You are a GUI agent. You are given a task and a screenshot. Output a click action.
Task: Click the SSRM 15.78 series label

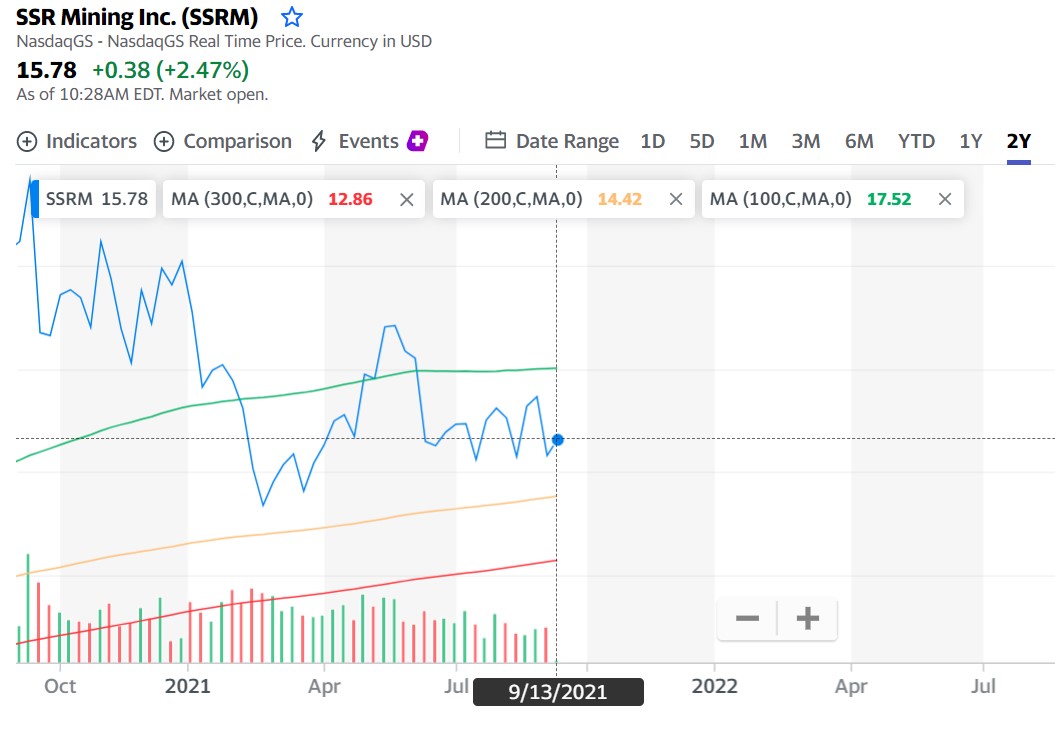[96, 199]
